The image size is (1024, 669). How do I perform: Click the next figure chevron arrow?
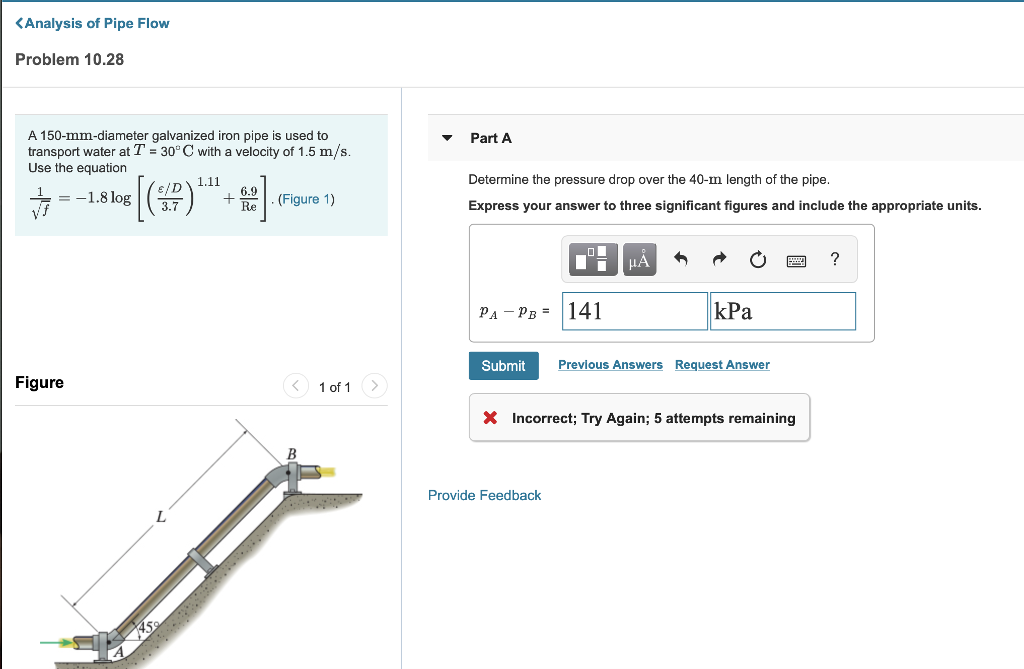(x=374, y=385)
